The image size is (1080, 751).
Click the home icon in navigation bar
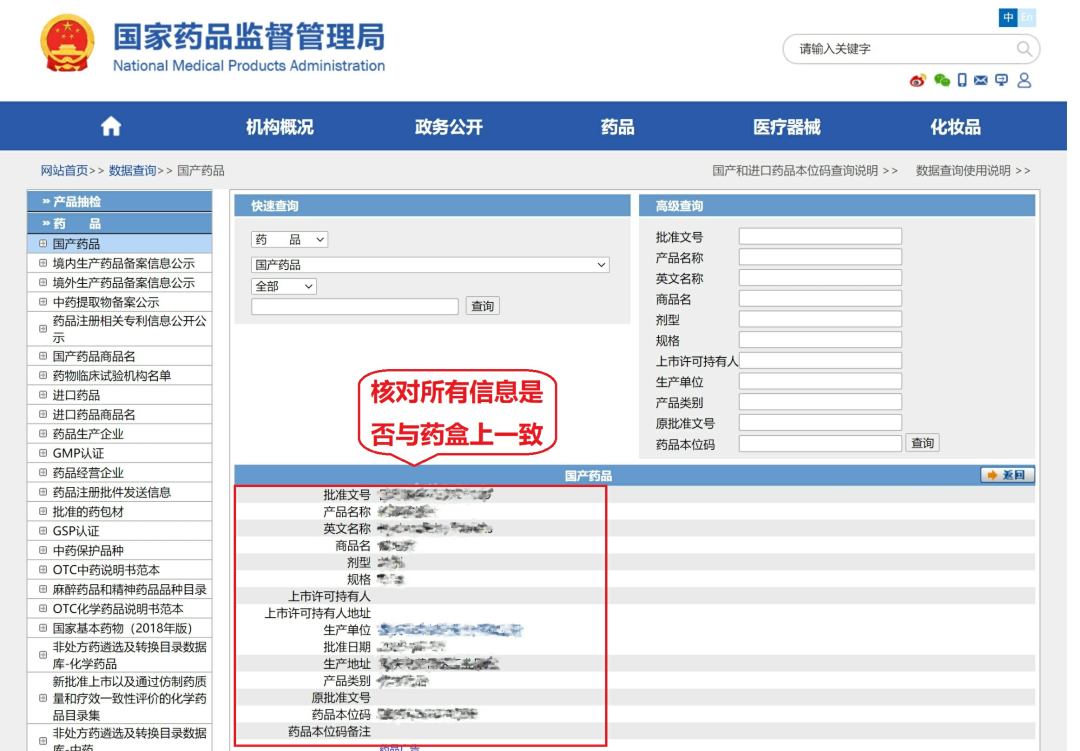click(x=111, y=127)
